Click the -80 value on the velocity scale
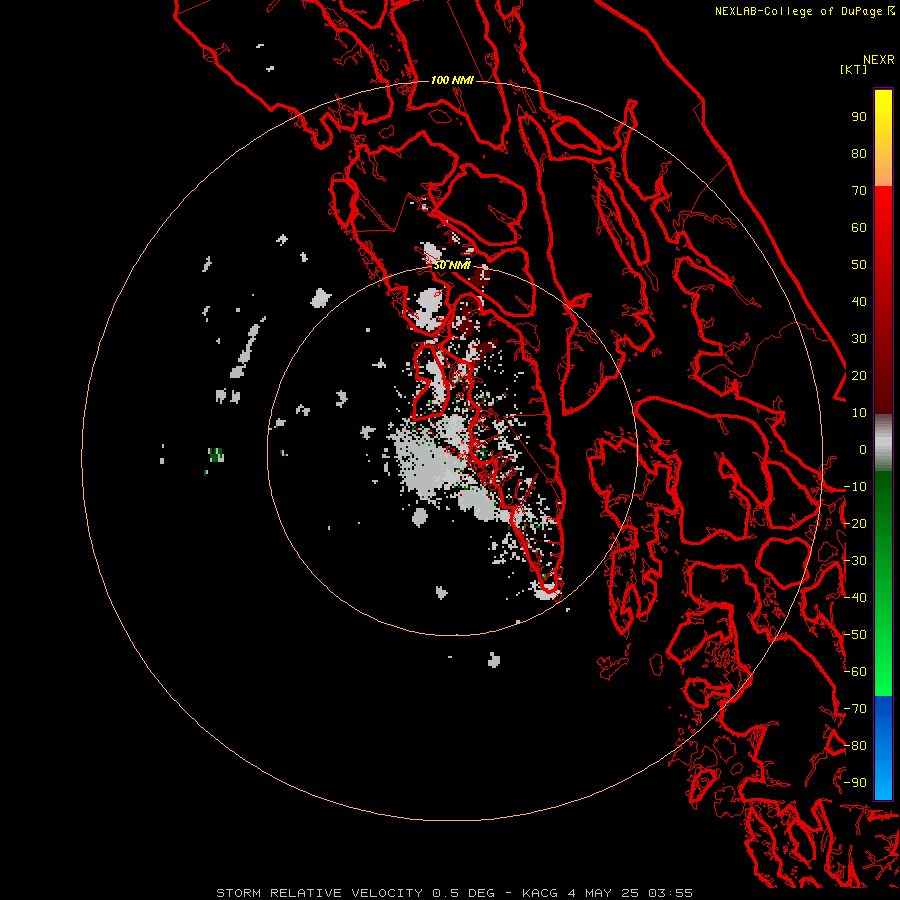Viewport: 900px width, 900px height. [855, 746]
